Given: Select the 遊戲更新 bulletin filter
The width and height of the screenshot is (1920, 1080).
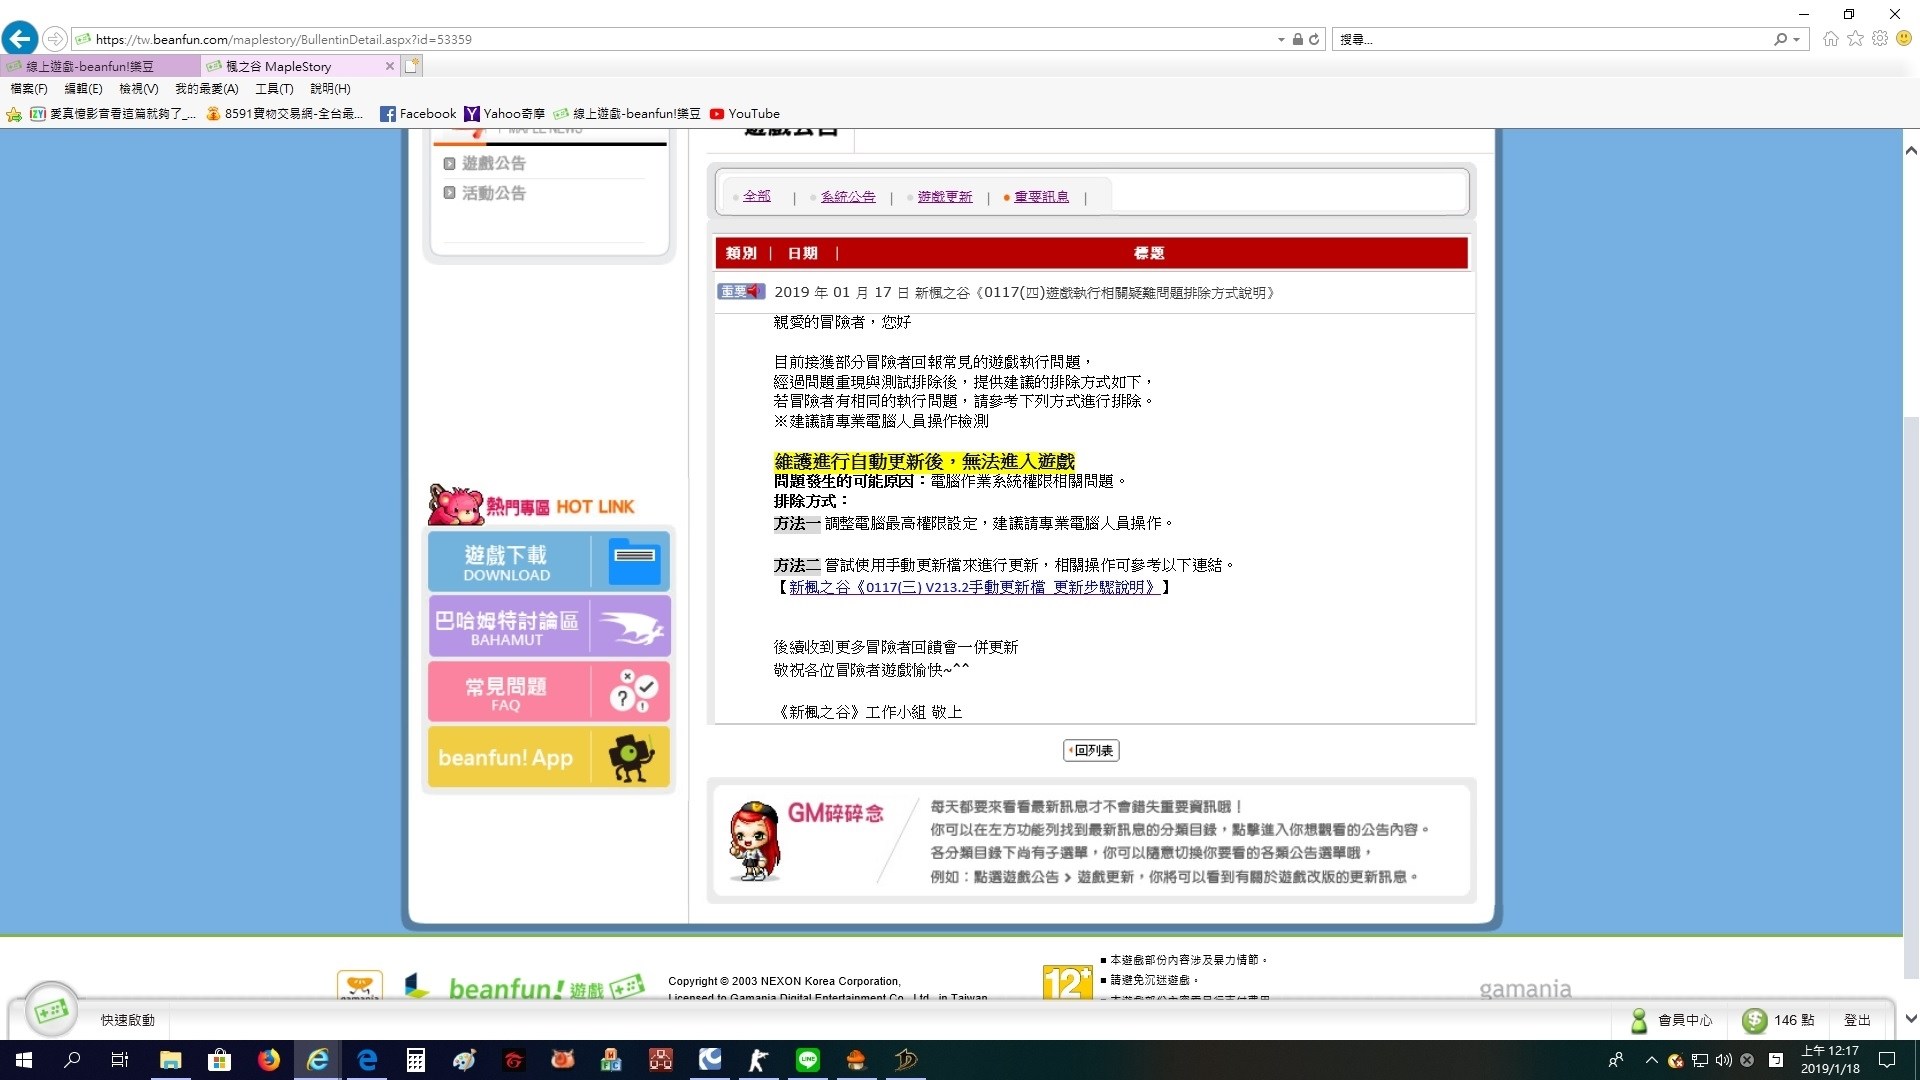Looking at the screenshot, I should pos(945,197).
